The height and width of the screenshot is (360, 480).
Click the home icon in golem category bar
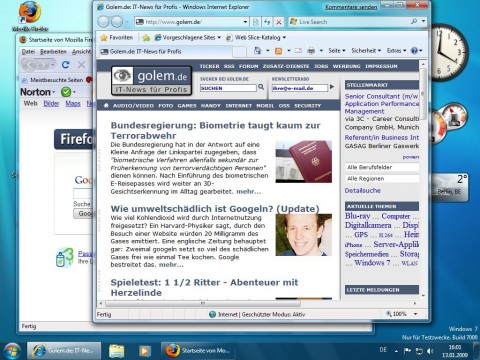(x=106, y=106)
